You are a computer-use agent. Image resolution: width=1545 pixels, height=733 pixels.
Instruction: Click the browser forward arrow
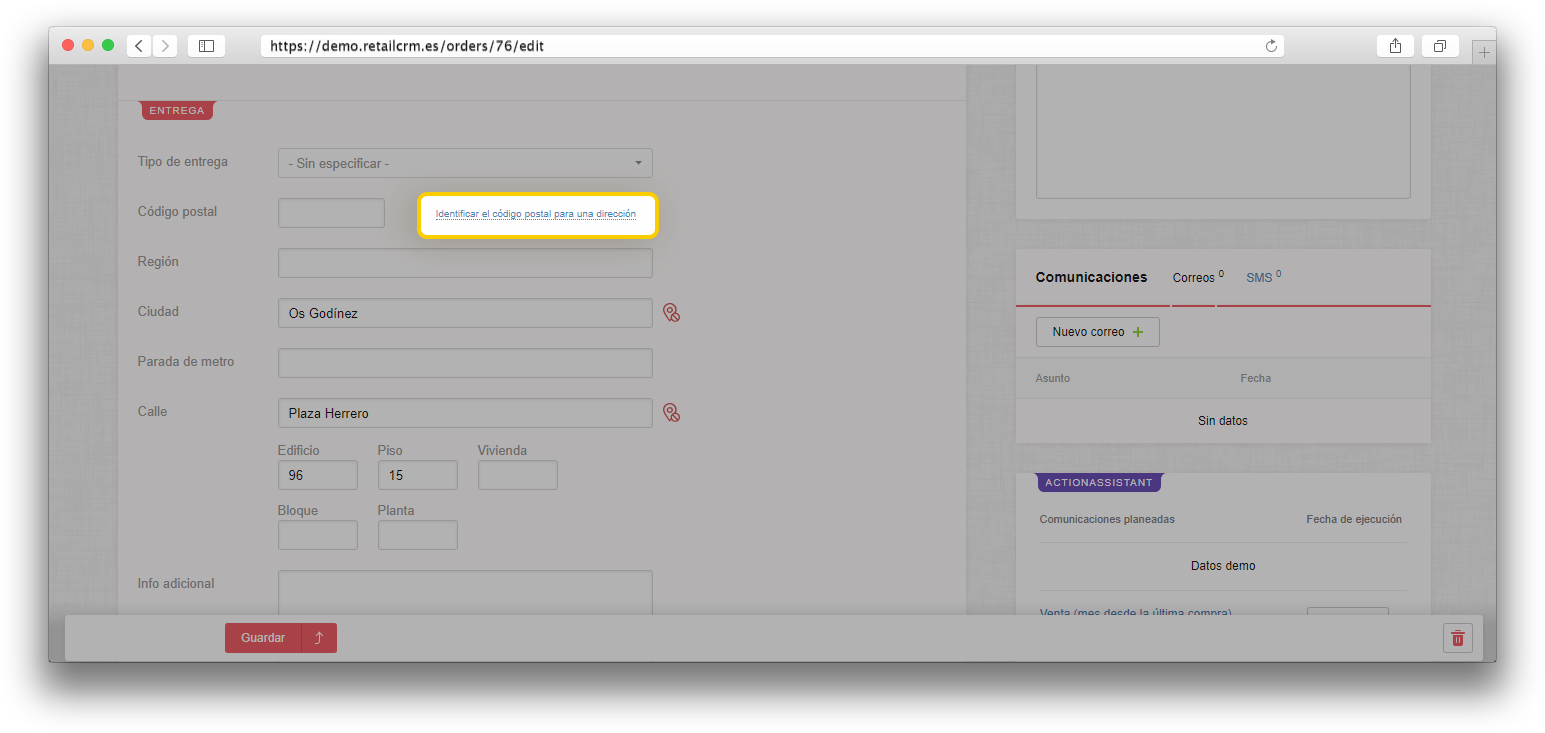click(165, 46)
